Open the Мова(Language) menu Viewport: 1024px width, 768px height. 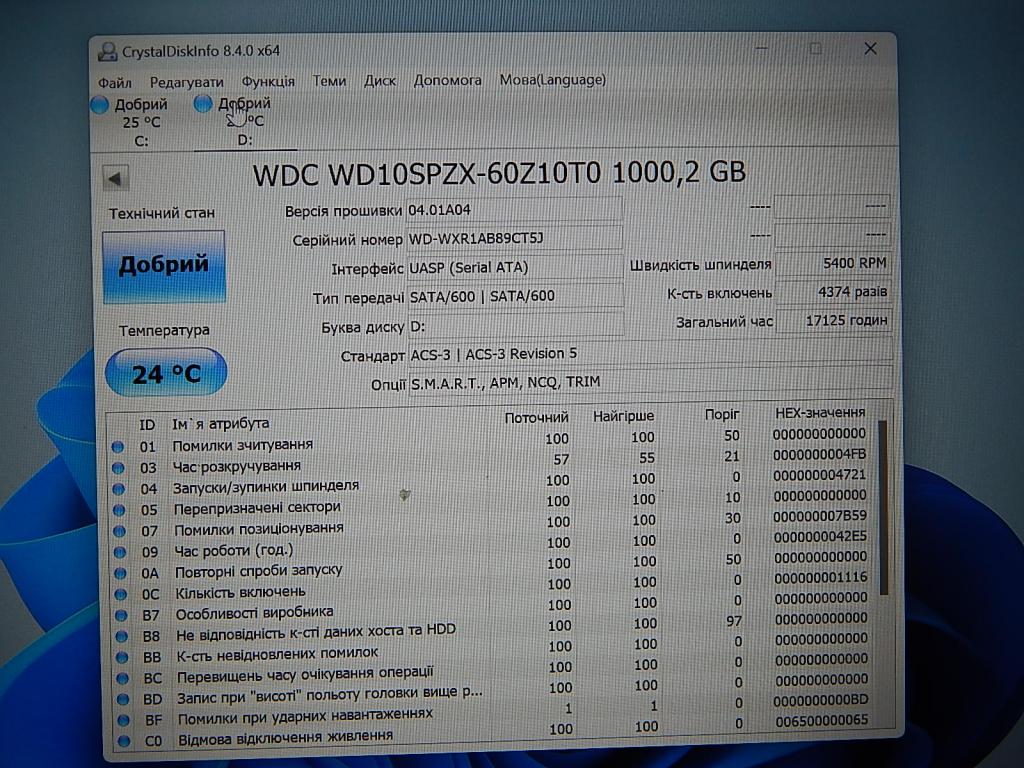[x=552, y=80]
